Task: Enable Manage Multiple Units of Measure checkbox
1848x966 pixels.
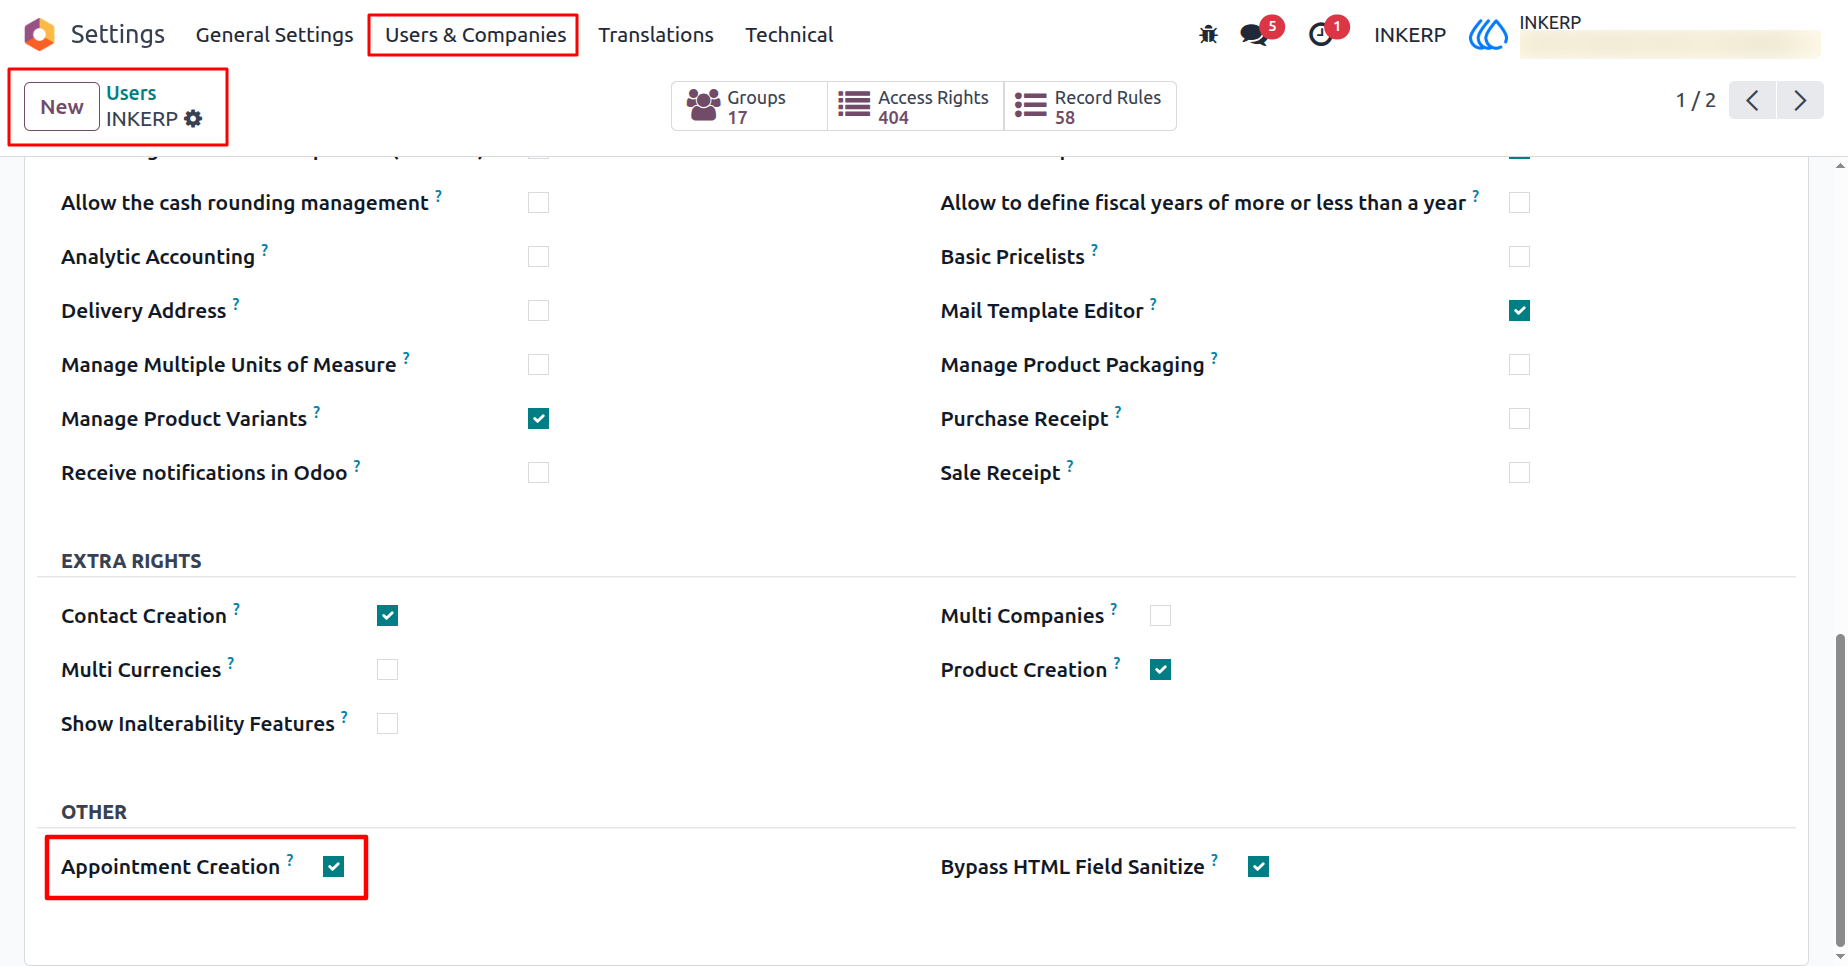Action: pos(538,365)
